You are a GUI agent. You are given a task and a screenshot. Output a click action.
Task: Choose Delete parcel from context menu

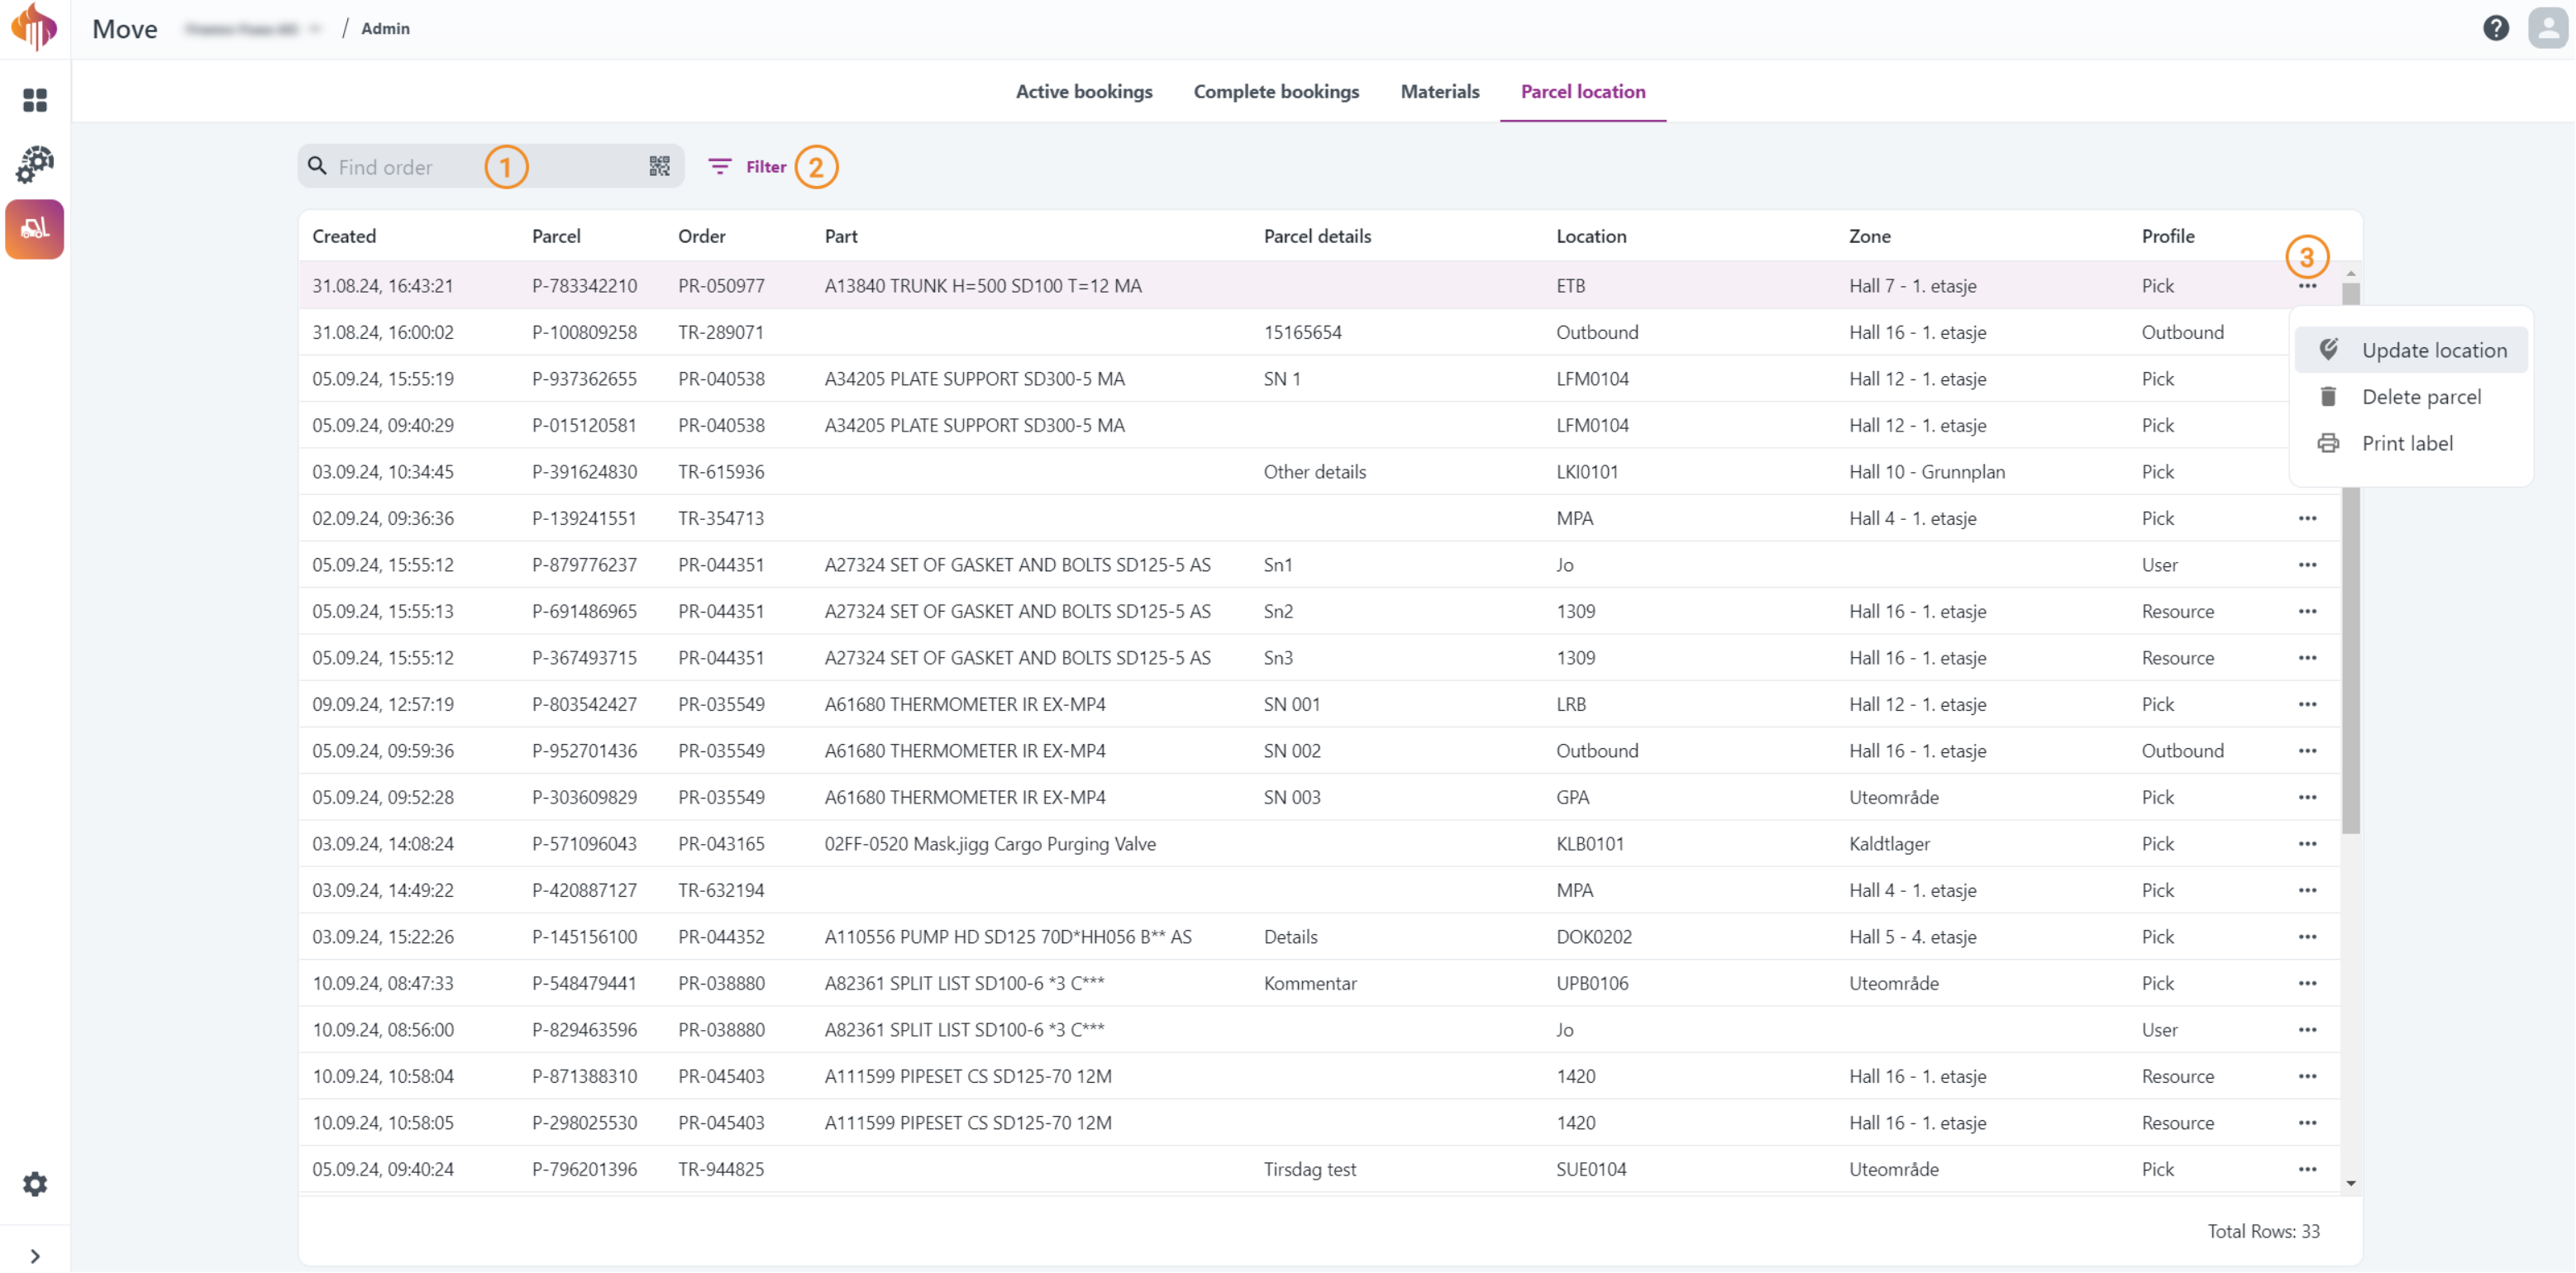click(x=2410, y=397)
